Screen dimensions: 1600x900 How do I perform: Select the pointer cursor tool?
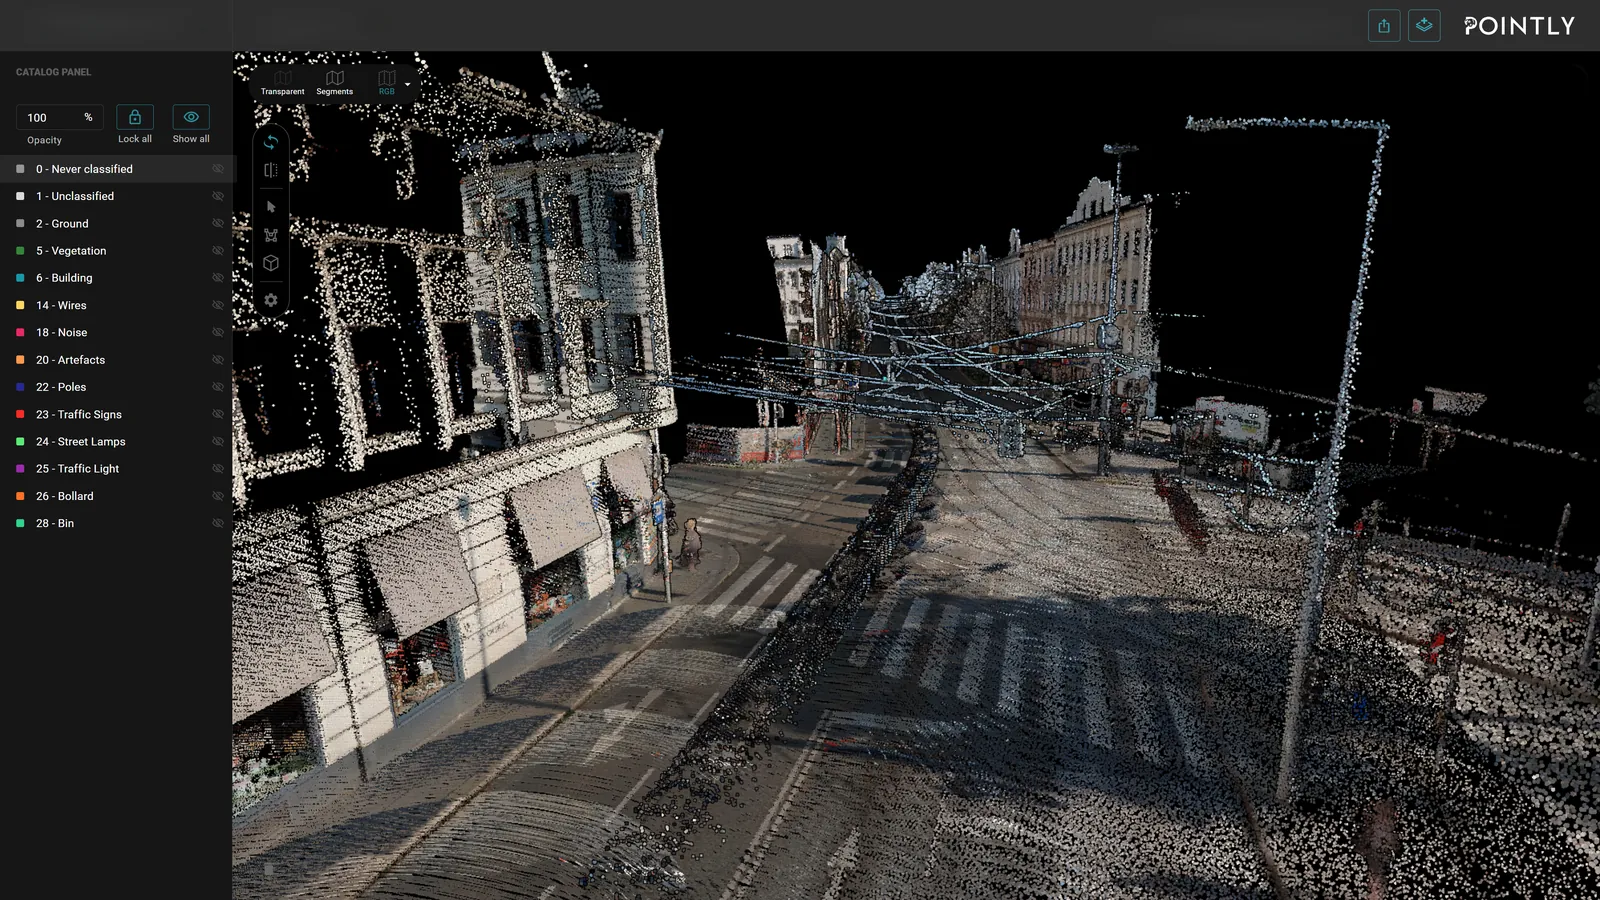(271, 207)
